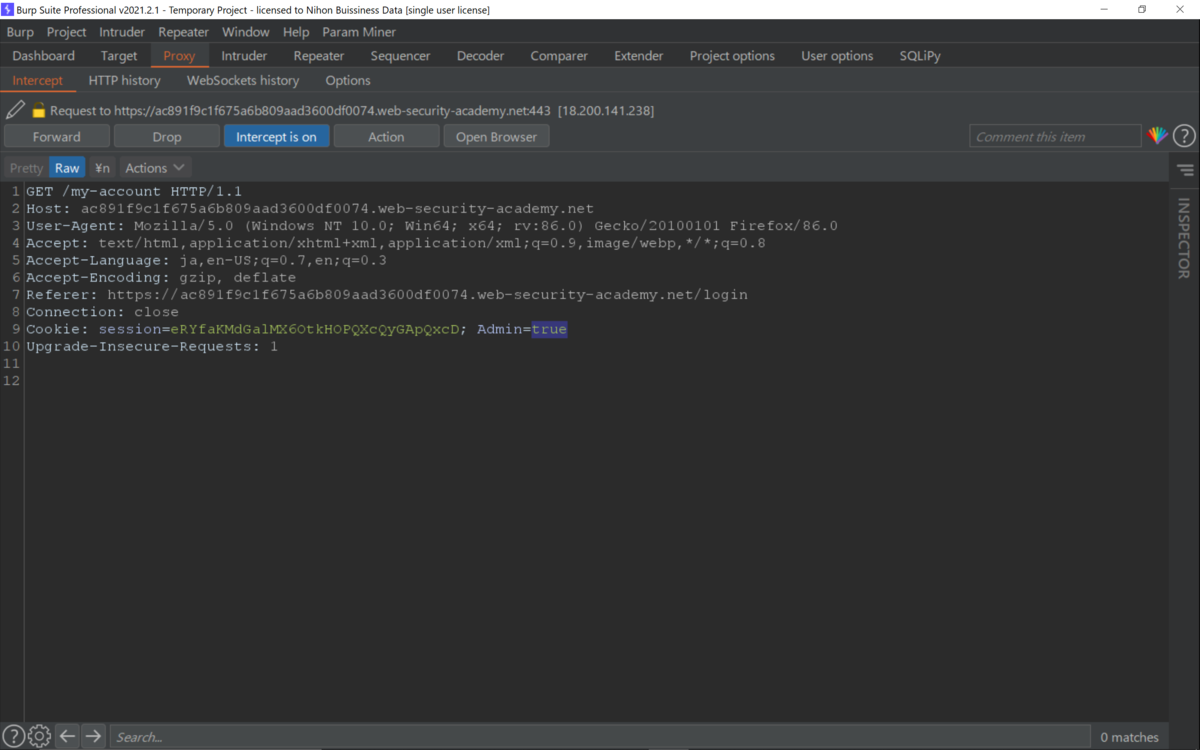1200x750 pixels.
Task: Open search help question mark at bottom left
Action: pyautogui.click(x=13, y=736)
